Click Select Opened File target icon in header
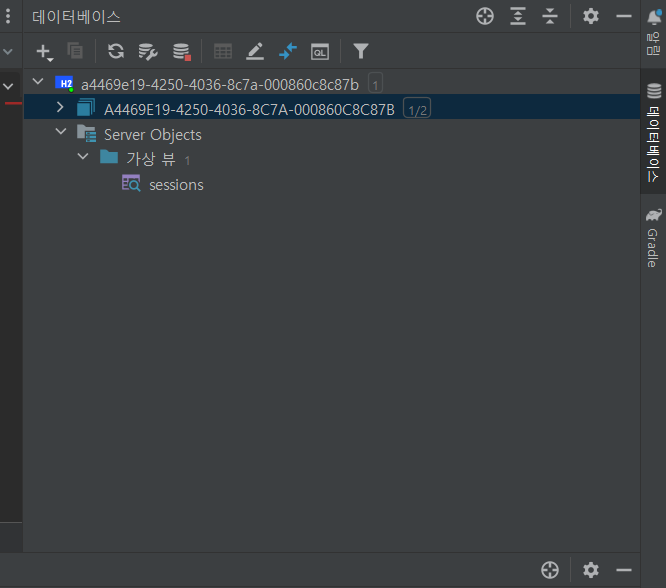Screen dimensions: 666x588 (x=485, y=17)
